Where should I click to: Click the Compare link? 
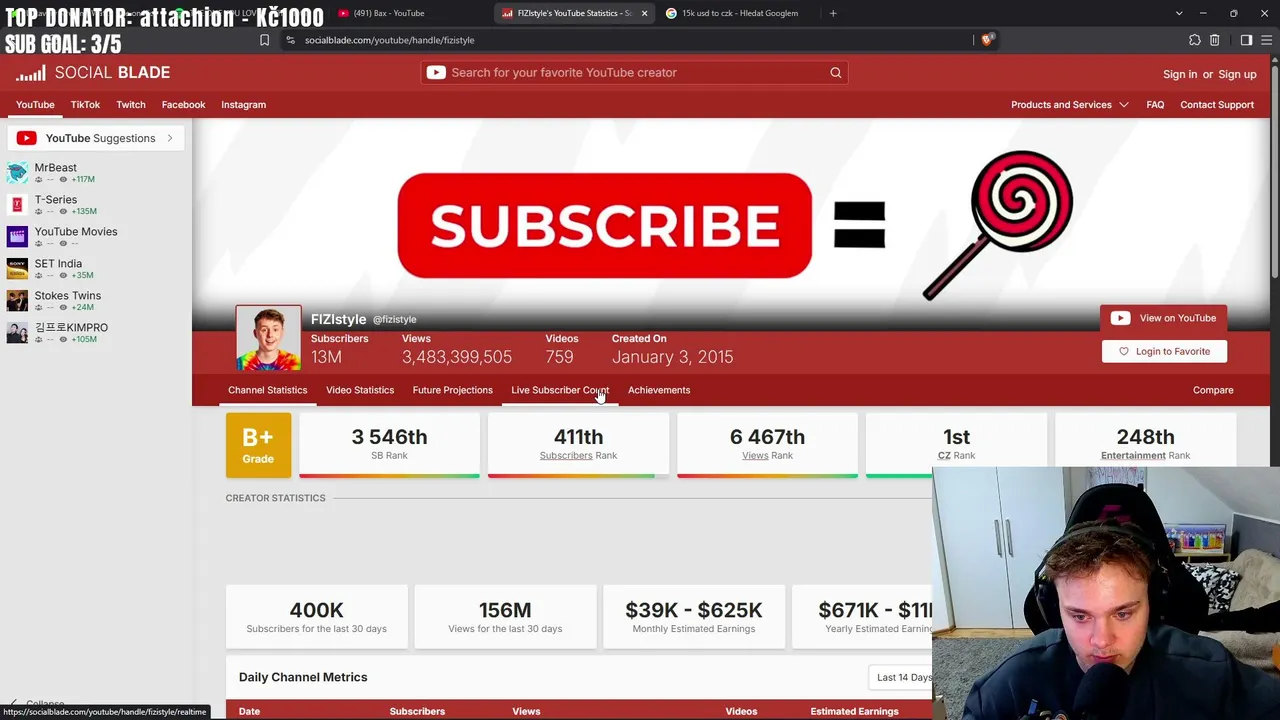[1213, 390]
